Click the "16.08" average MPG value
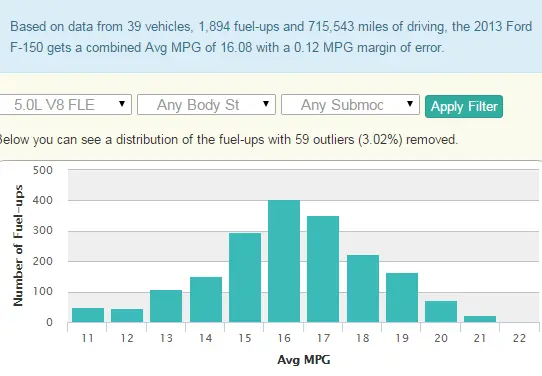The height and width of the screenshot is (376, 542). 236,47
